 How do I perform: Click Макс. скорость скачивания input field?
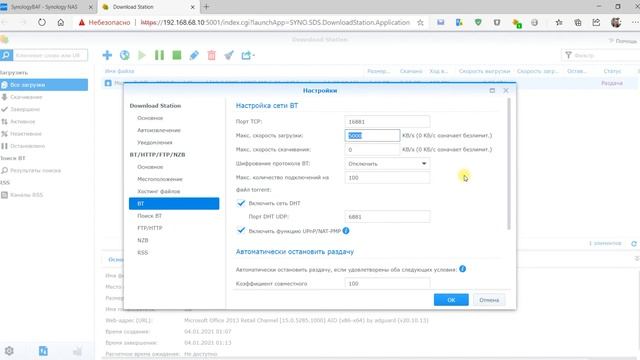372,149
